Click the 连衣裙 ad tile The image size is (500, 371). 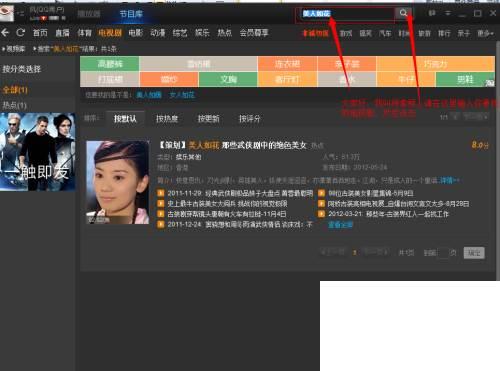point(287,64)
